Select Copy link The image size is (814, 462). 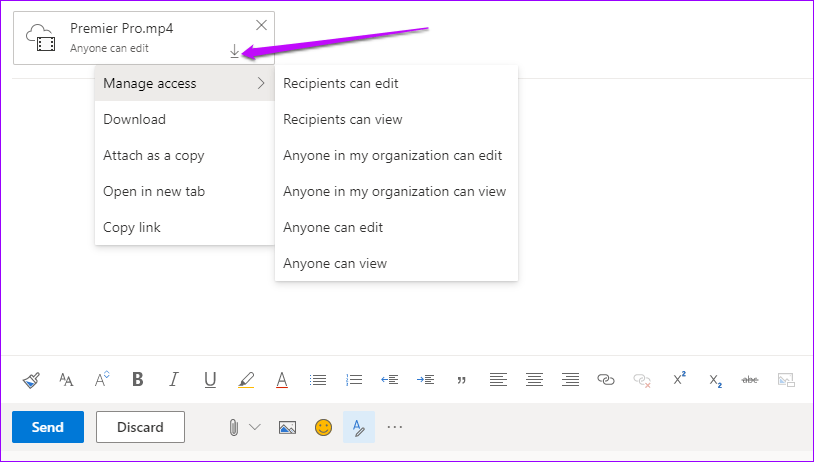(x=184, y=227)
